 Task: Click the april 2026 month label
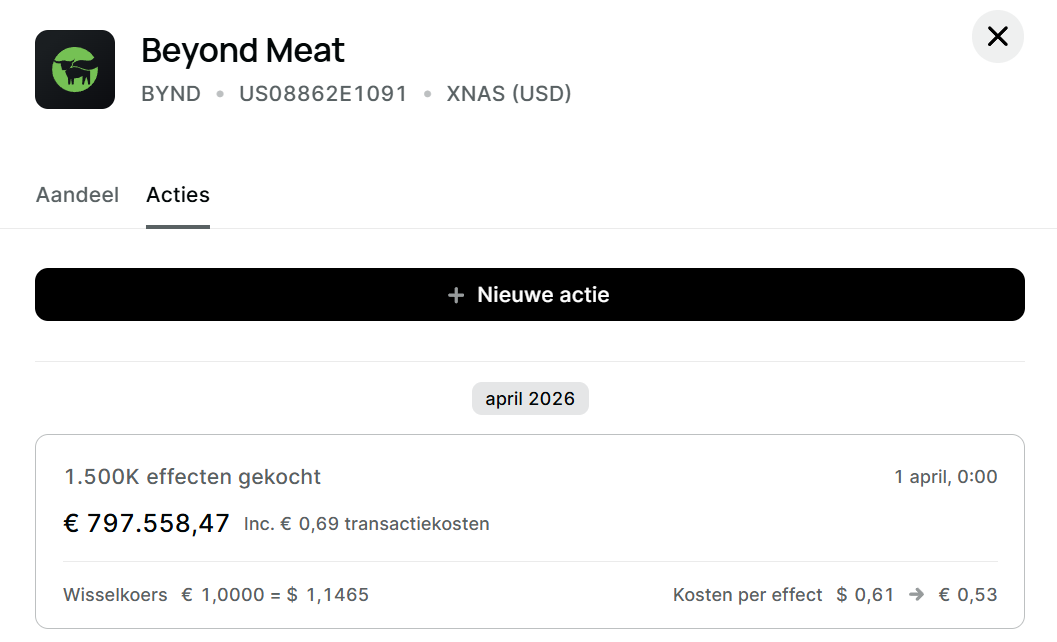530,399
